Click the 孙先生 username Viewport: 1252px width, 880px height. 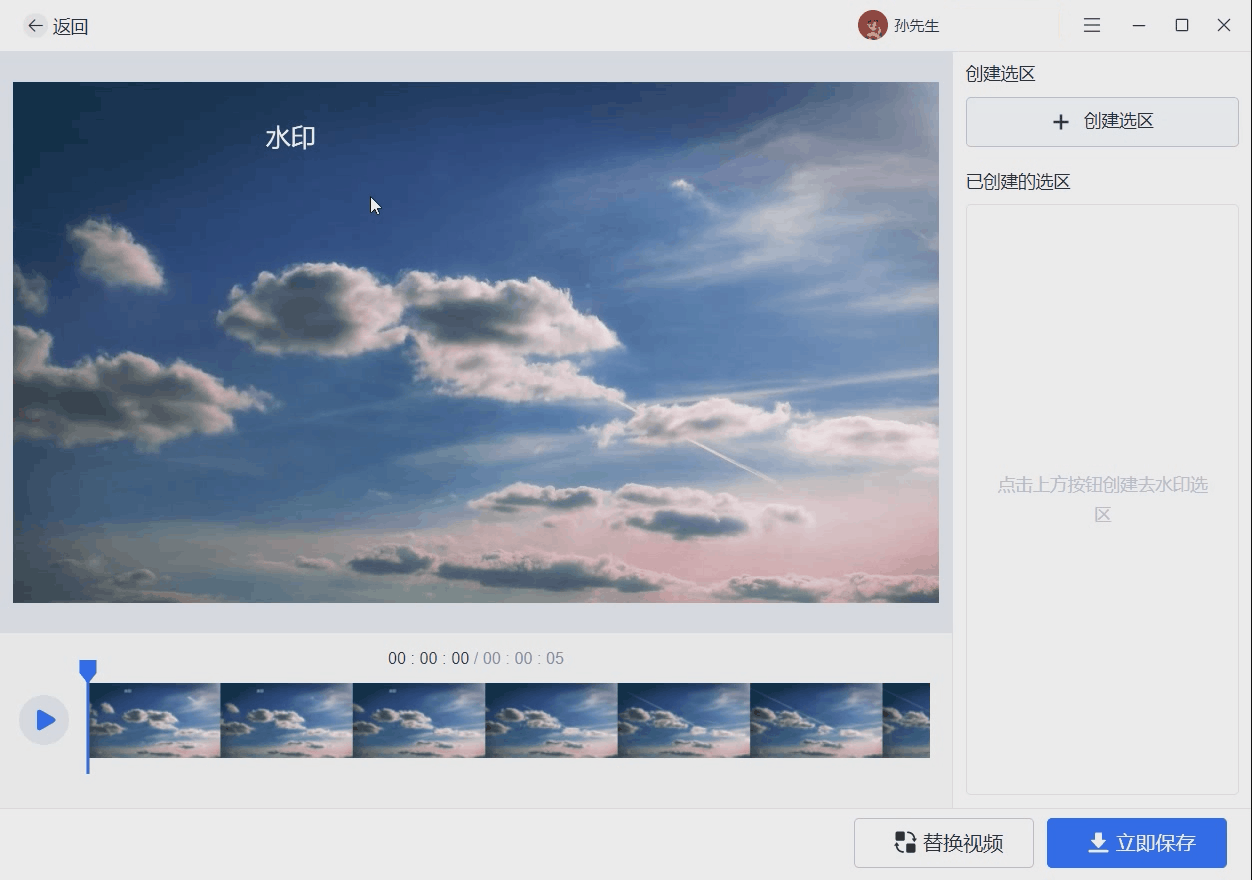click(917, 26)
